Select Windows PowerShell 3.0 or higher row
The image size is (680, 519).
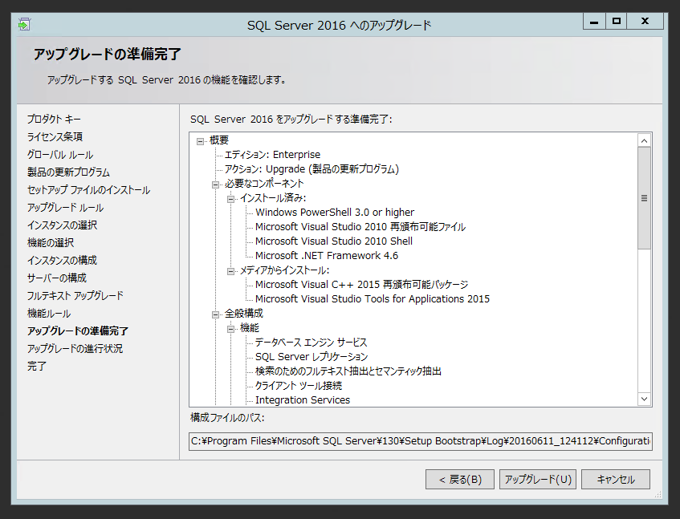point(335,212)
